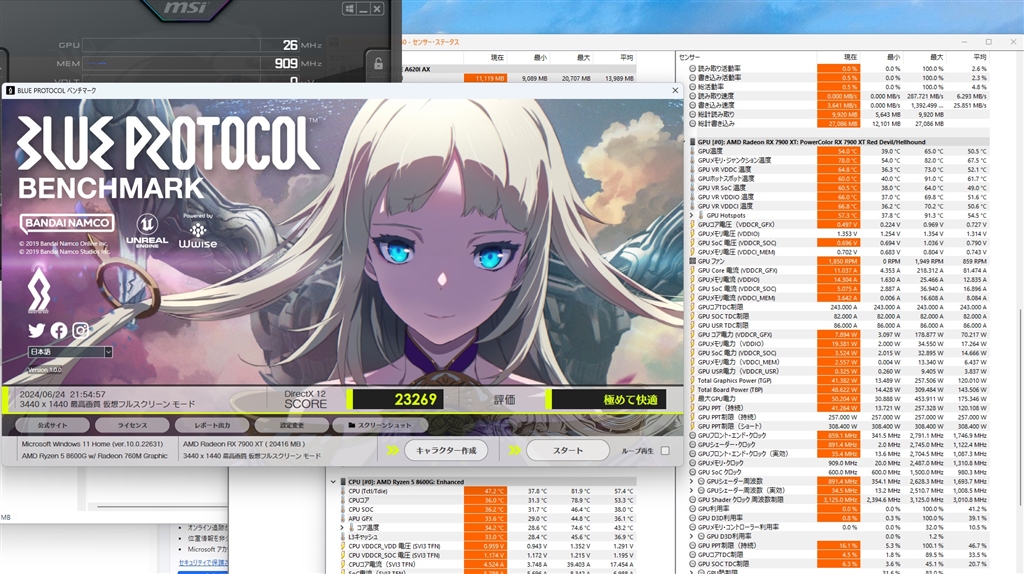Expand the GPU Hotspots row
1024x574 pixels.
692,215
